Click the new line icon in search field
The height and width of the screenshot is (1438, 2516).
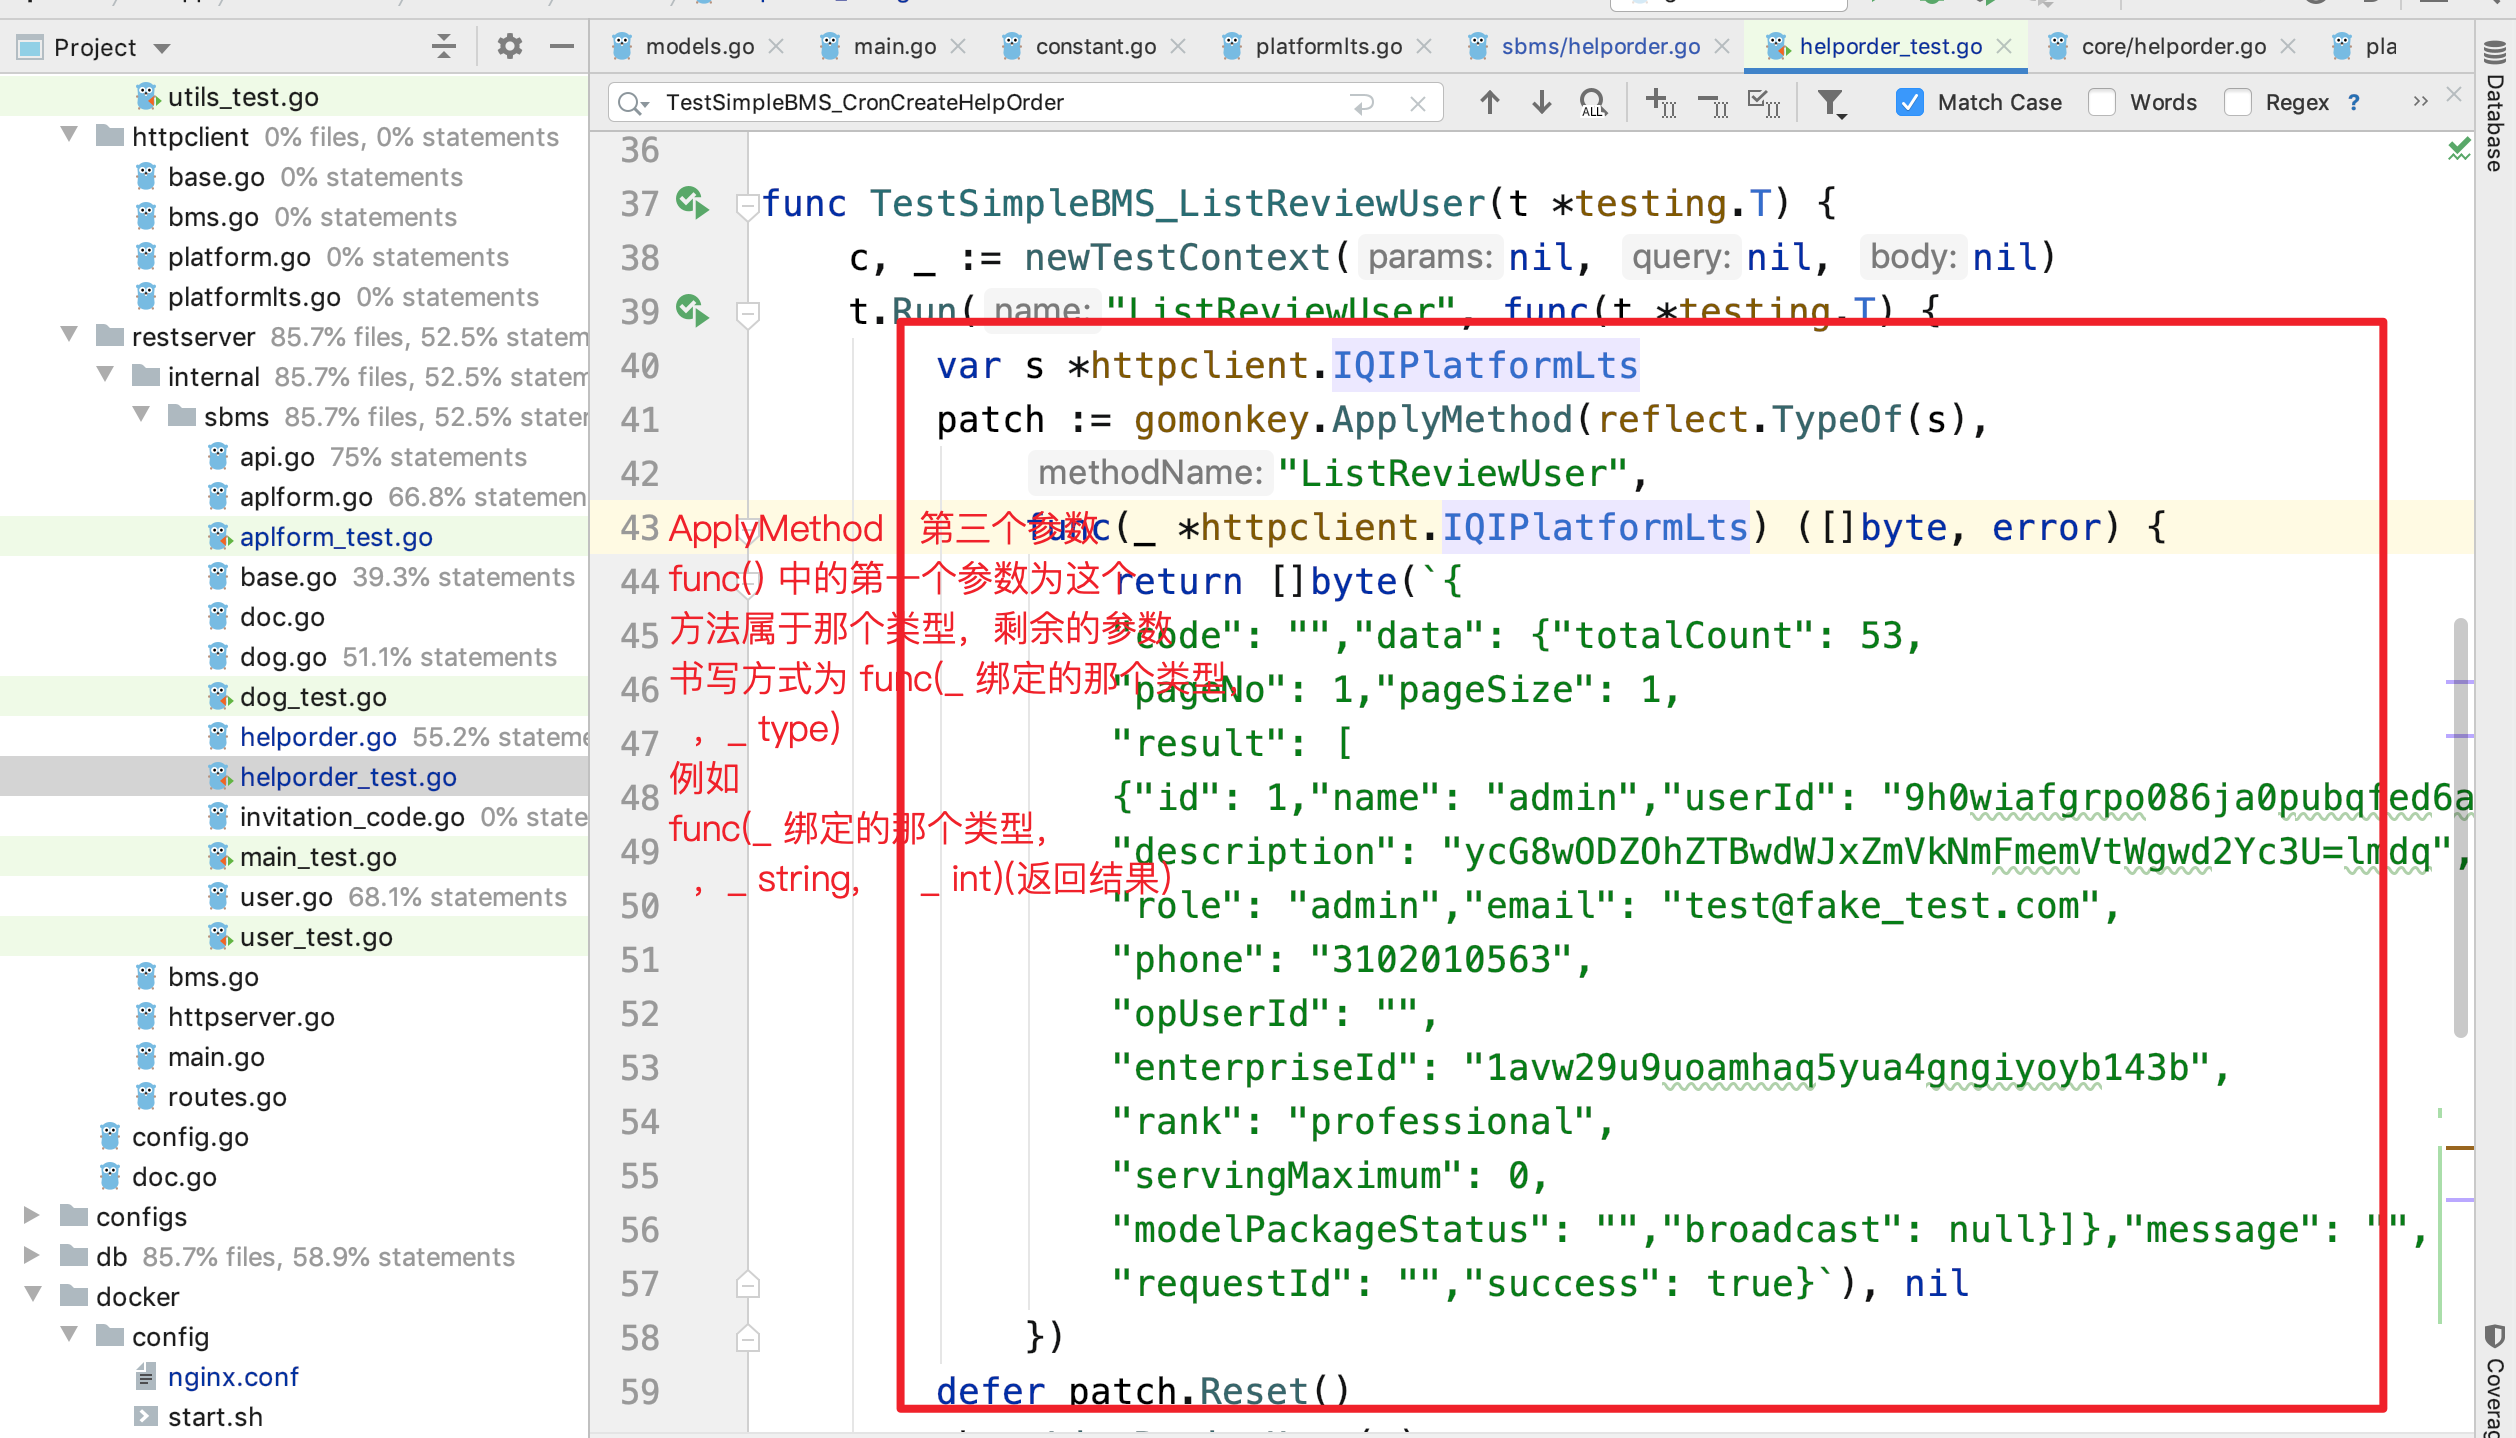[1363, 103]
